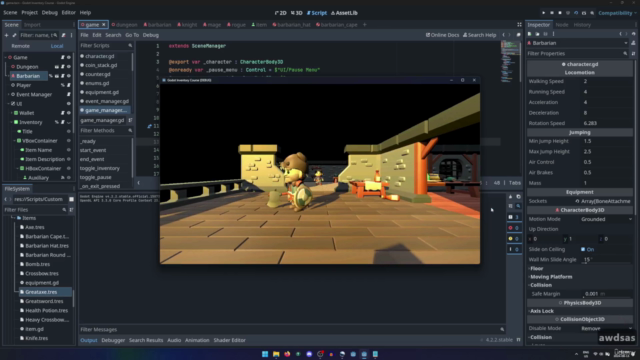This screenshot has height=360, width=640.
Task: Toggle visibility of UI node
Action: [69, 104]
